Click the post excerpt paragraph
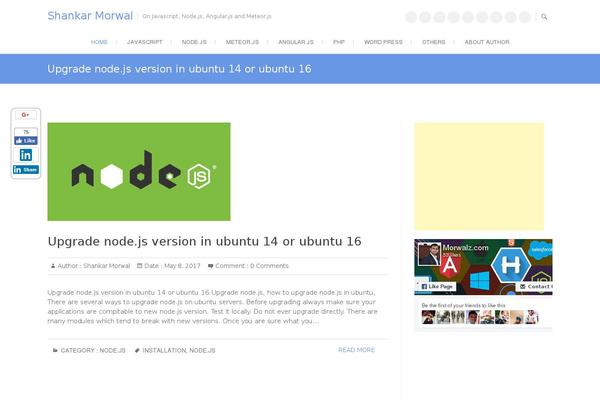Viewport: 600px width, 400px height. (x=212, y=307)
